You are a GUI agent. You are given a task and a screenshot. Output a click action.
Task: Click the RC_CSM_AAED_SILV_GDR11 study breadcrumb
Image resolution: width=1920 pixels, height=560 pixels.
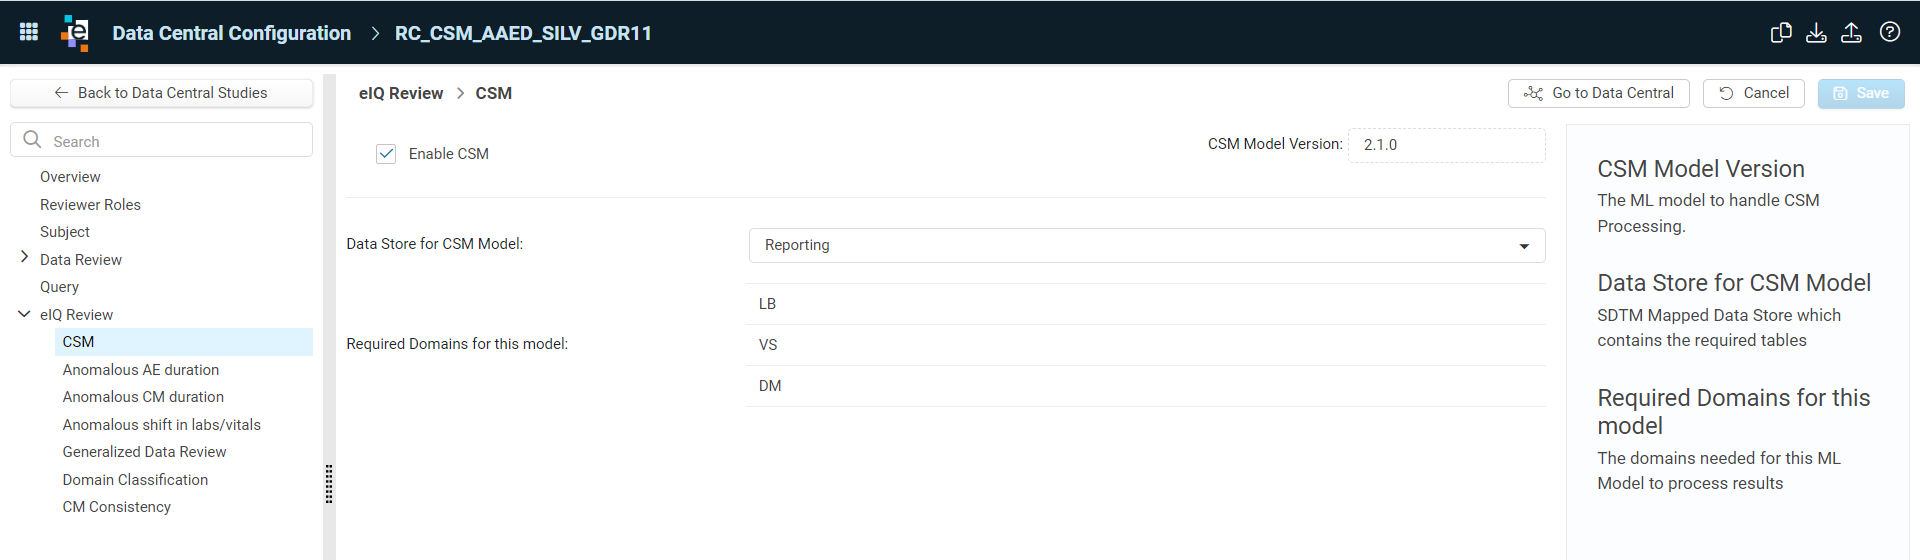pos(523,33)
